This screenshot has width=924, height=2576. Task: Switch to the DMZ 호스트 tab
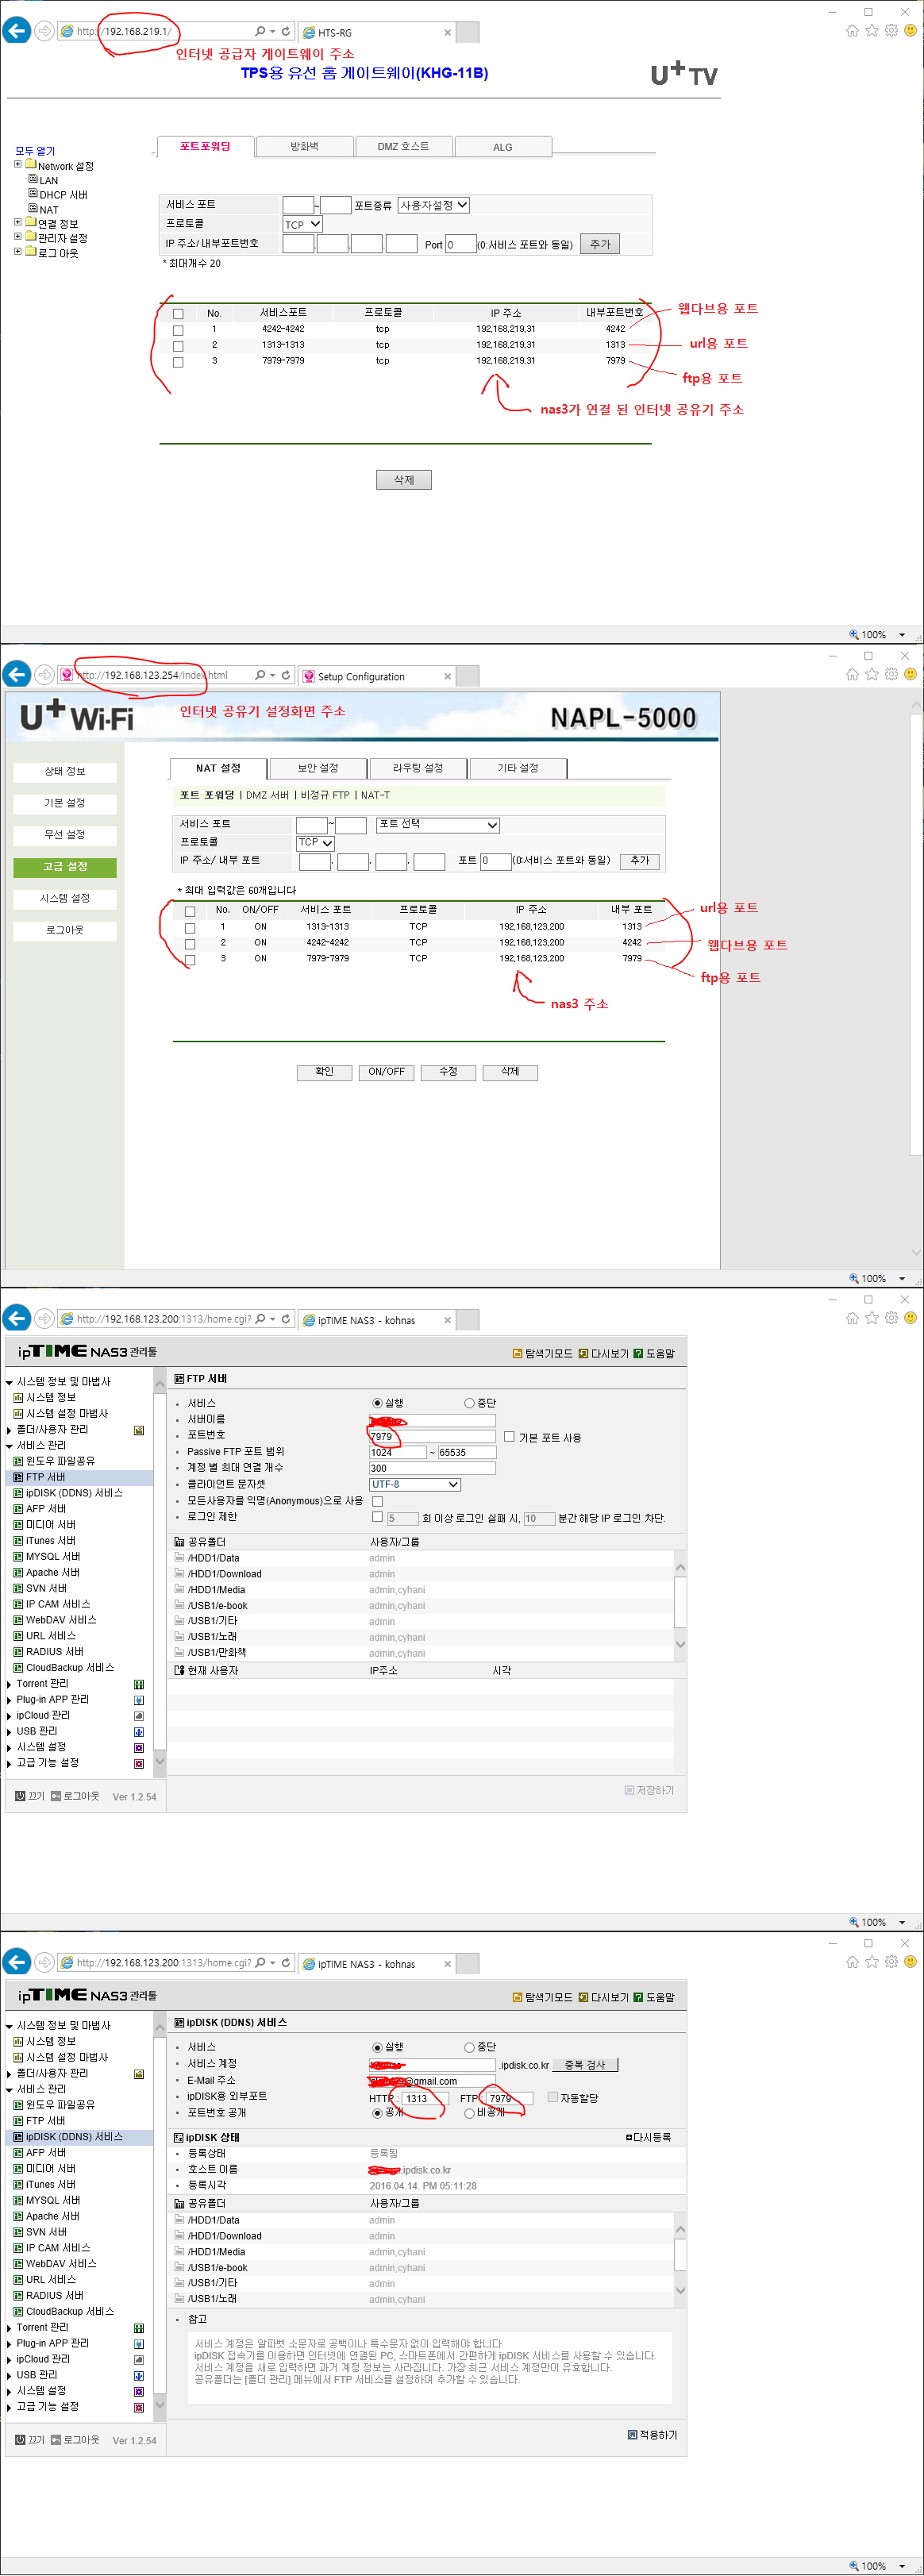403,147
